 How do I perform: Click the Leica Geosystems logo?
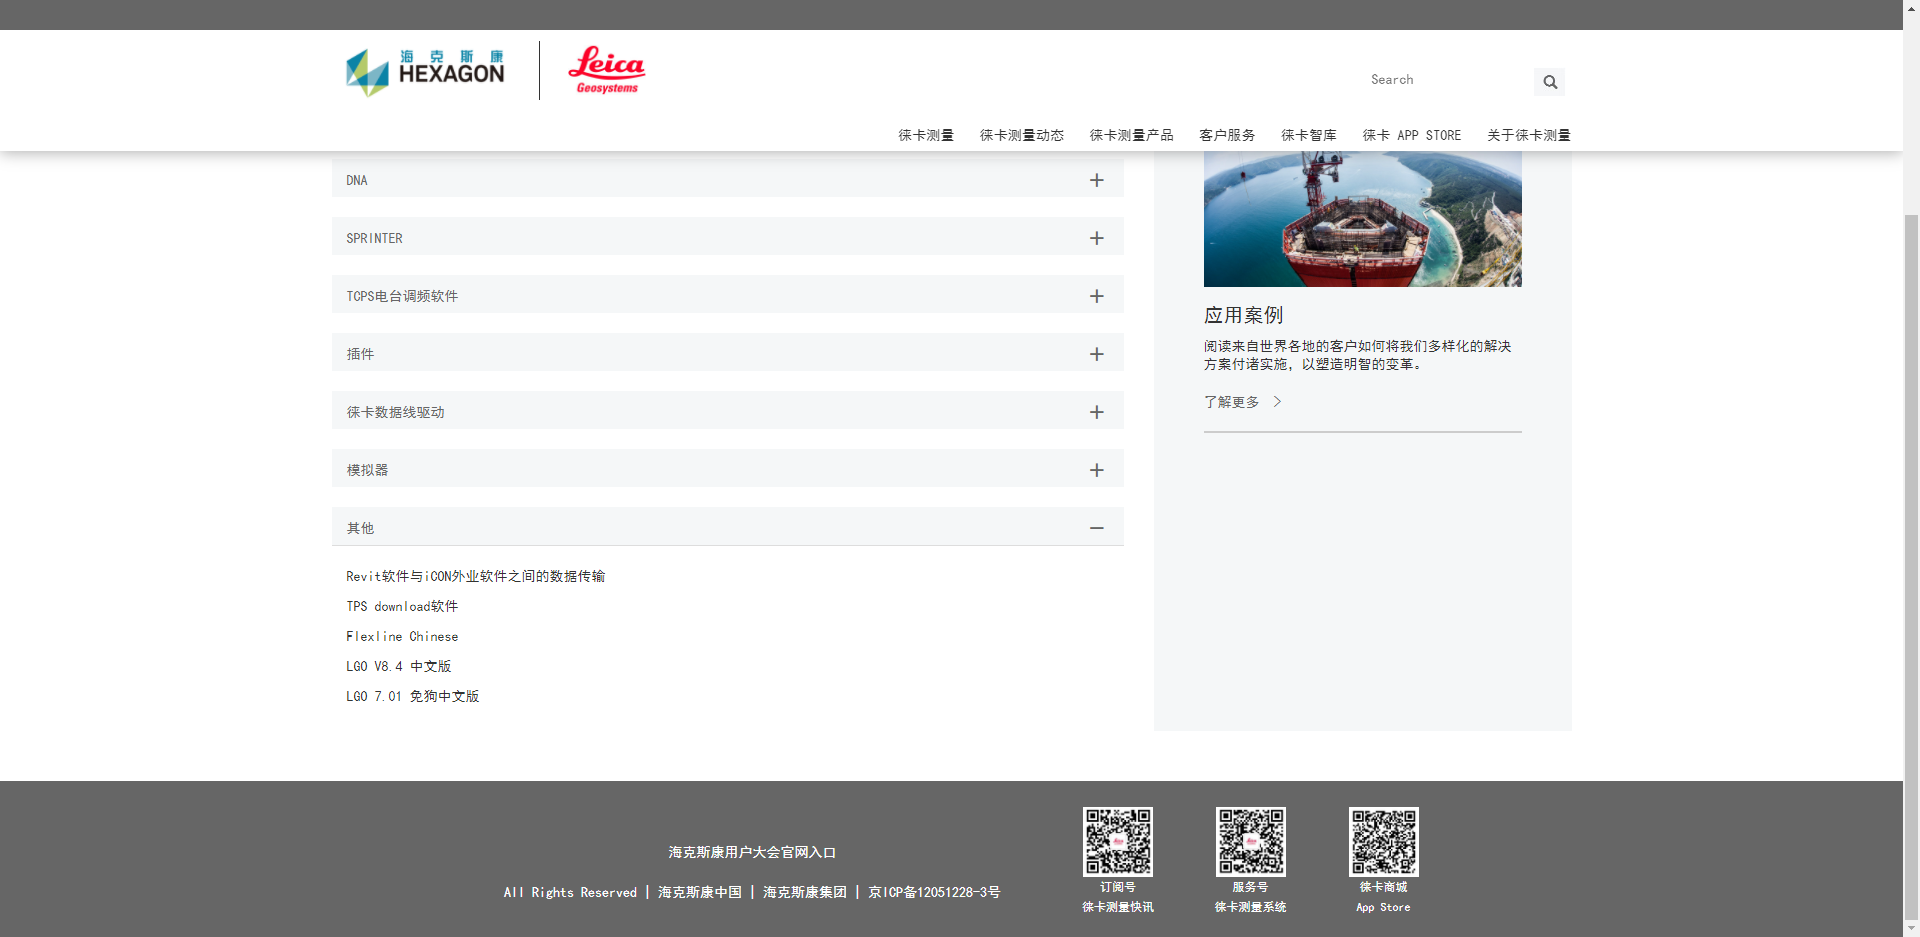tap(606, 69)
